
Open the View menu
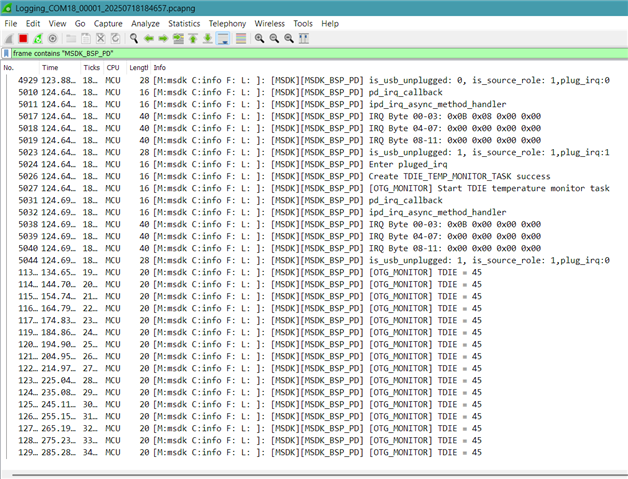point(57,24)
